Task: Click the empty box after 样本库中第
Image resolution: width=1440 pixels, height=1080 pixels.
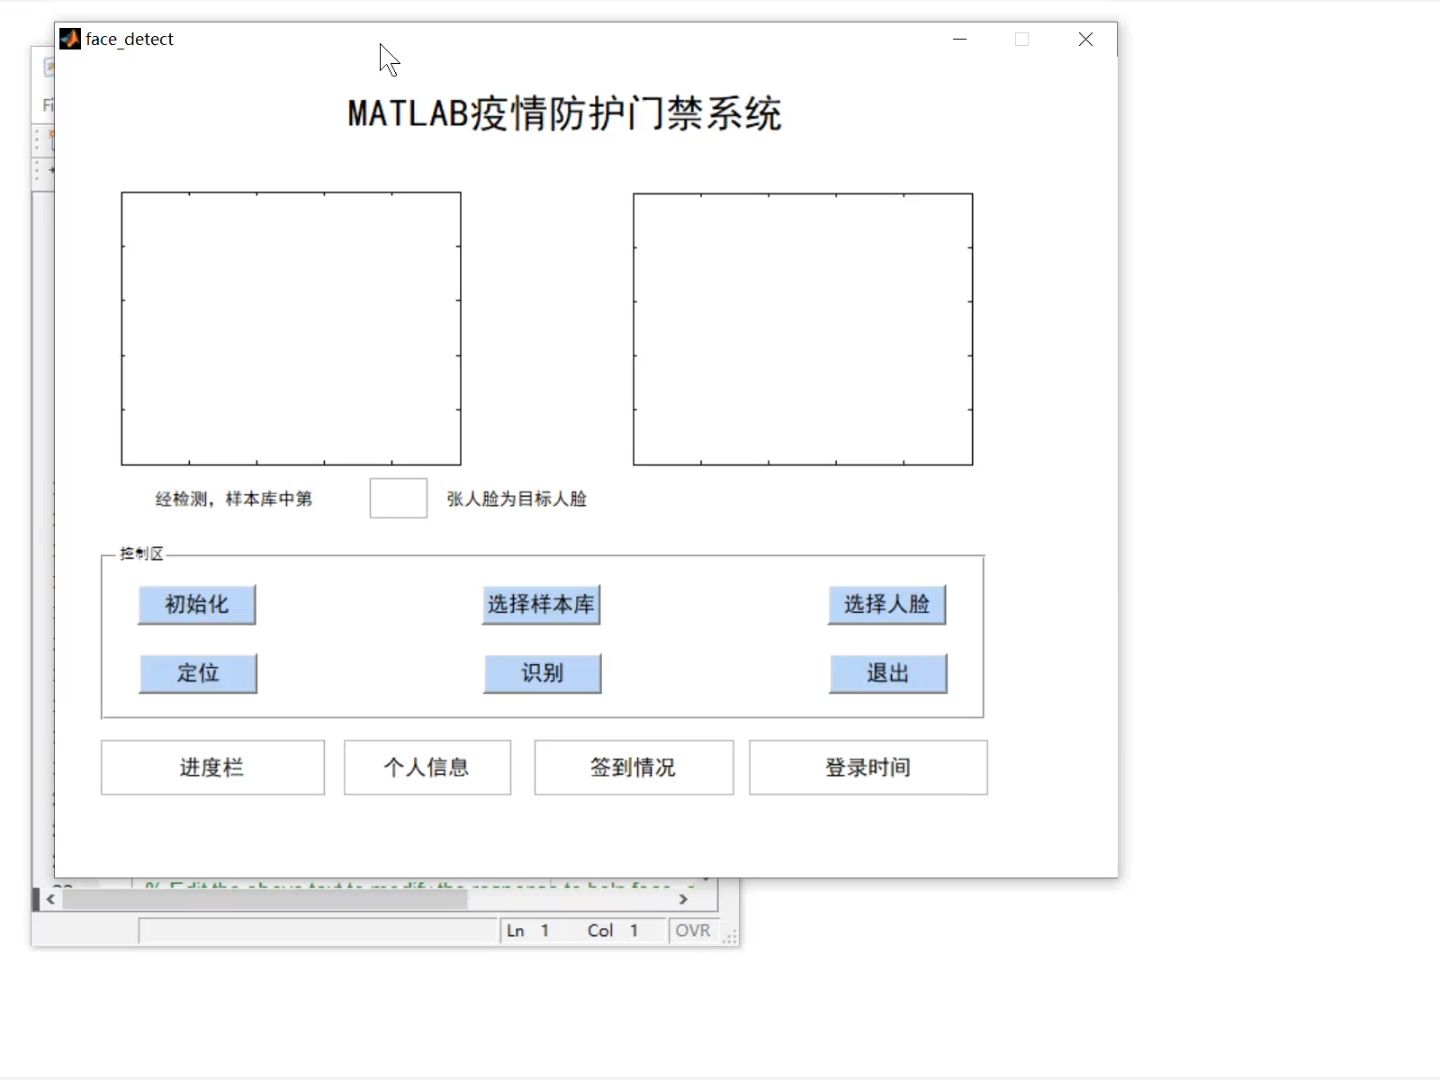Action: coord(398,498)
